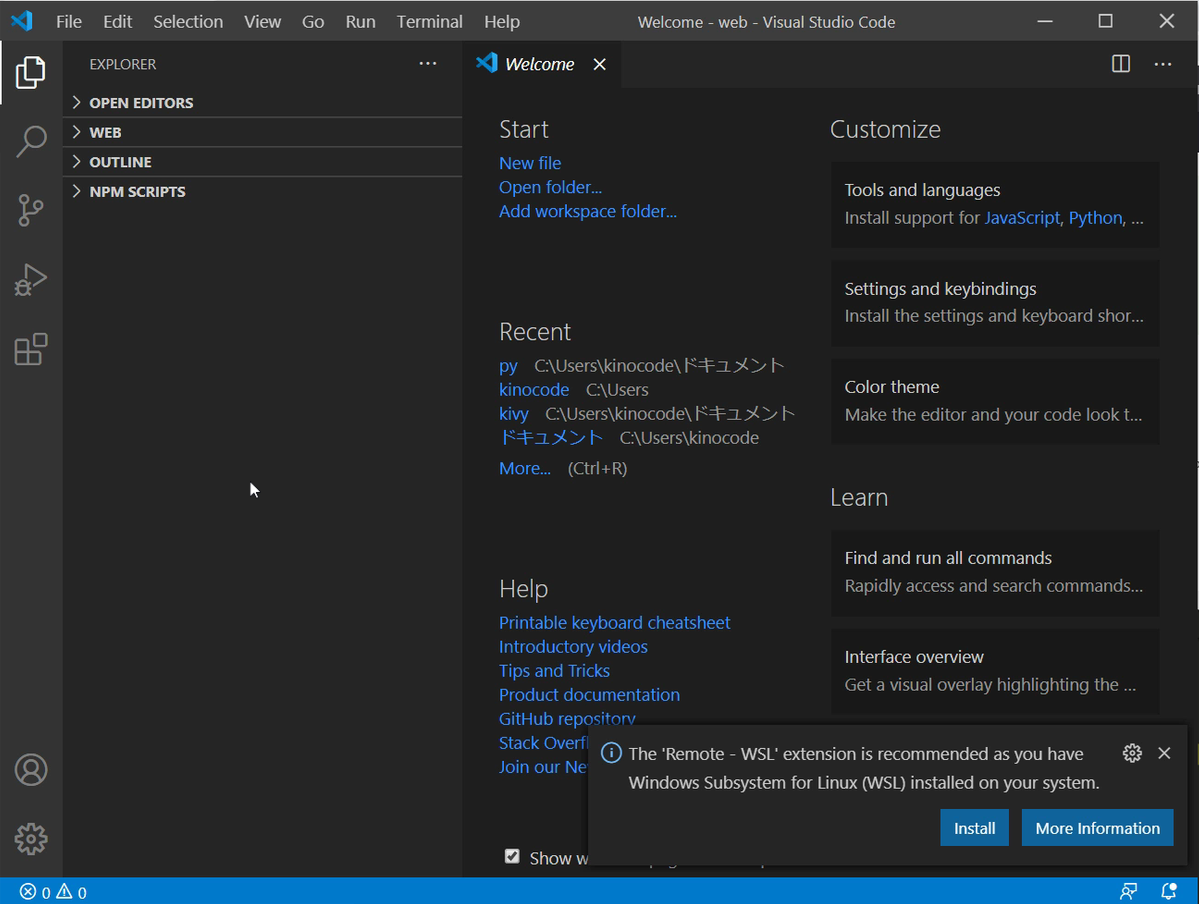Click the feedback icon in status bar
This screenshot has width=1199, height=904.
1128,891
